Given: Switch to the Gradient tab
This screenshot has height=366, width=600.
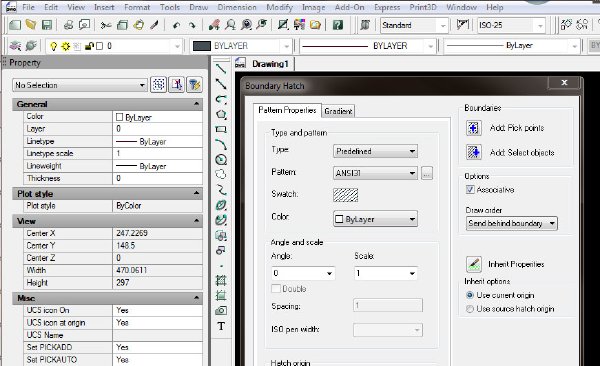Looking at the screenshot, I should [x=338, y=111].
